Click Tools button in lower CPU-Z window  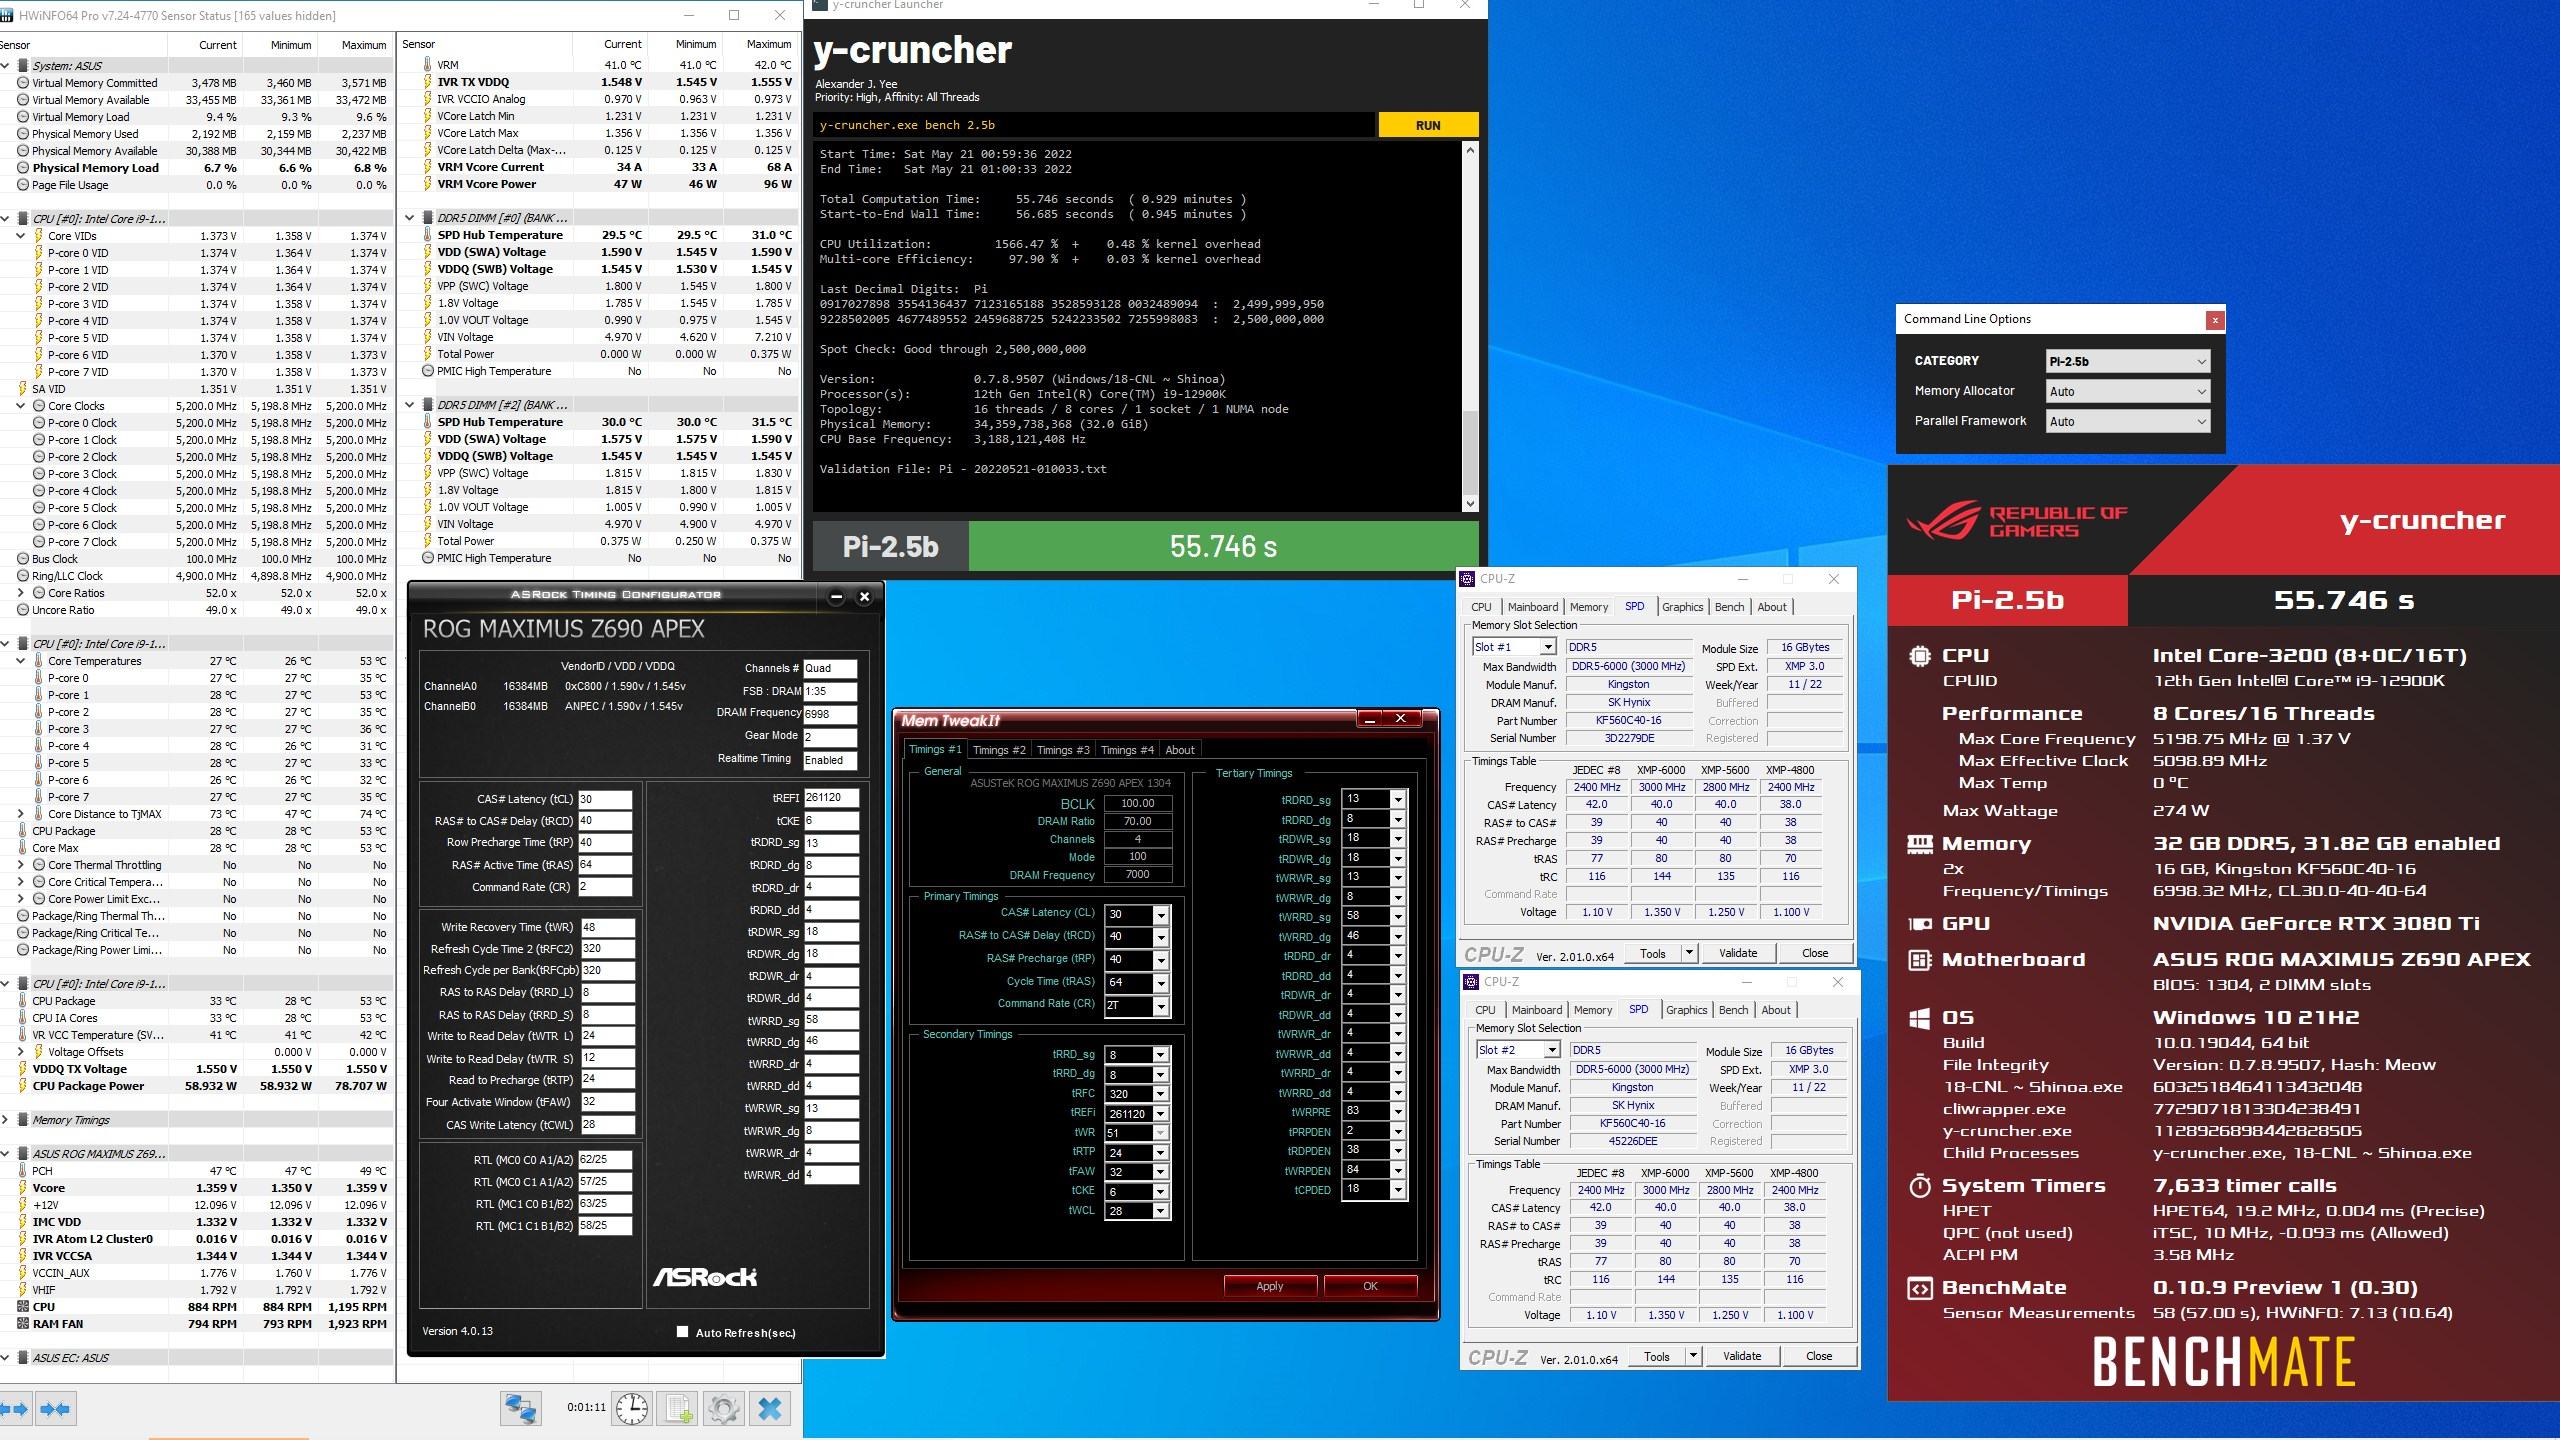click(1657, 1356)
